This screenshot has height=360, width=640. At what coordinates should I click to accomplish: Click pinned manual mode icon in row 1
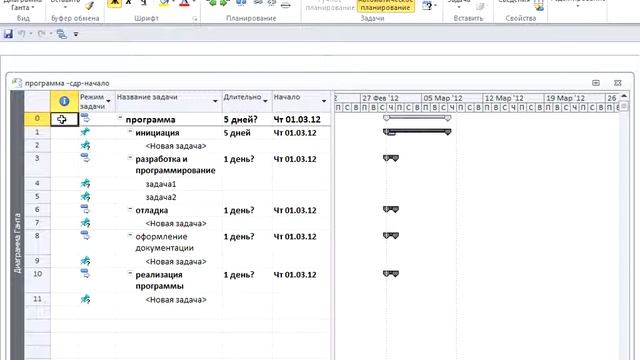tap(85, 132)
